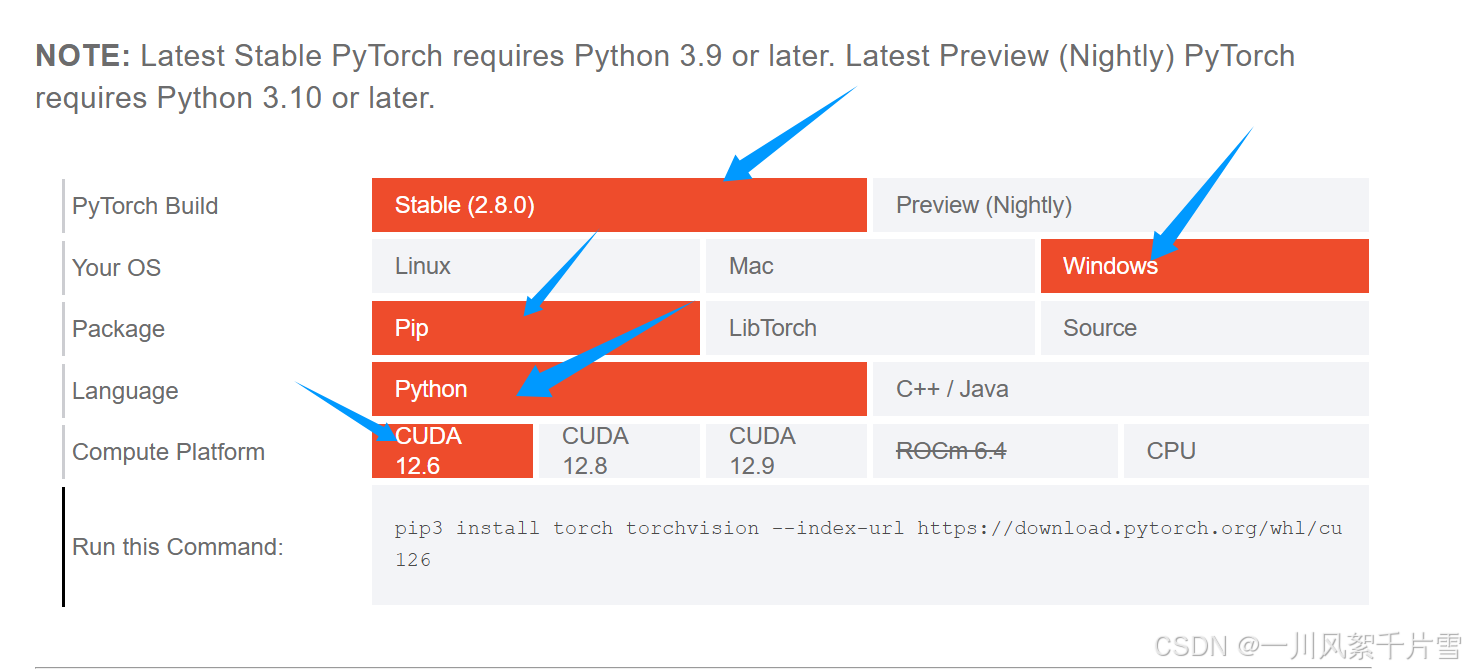Viewport: 1466px width, 672px height.
Task: Select CUDA 12.8 compute platform
Action: pos(619,451)
